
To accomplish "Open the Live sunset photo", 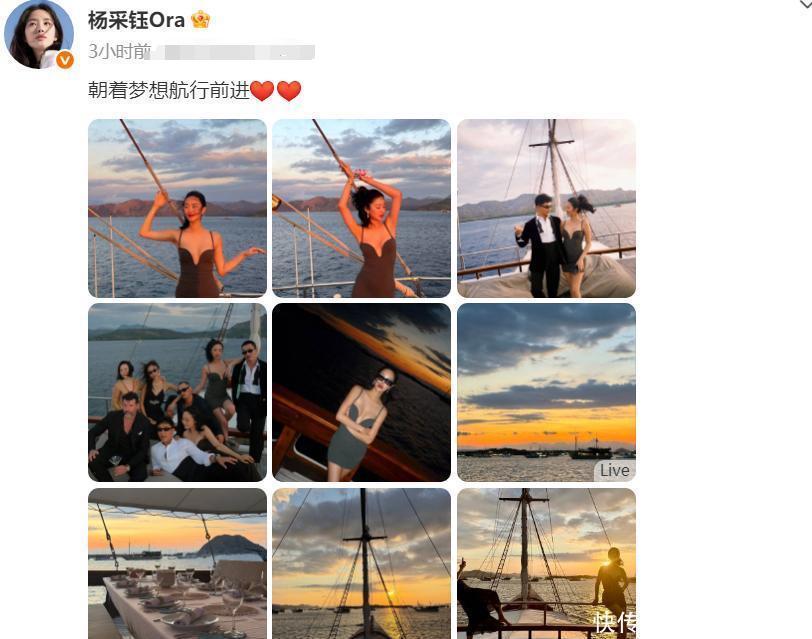I will click(546, 393).
